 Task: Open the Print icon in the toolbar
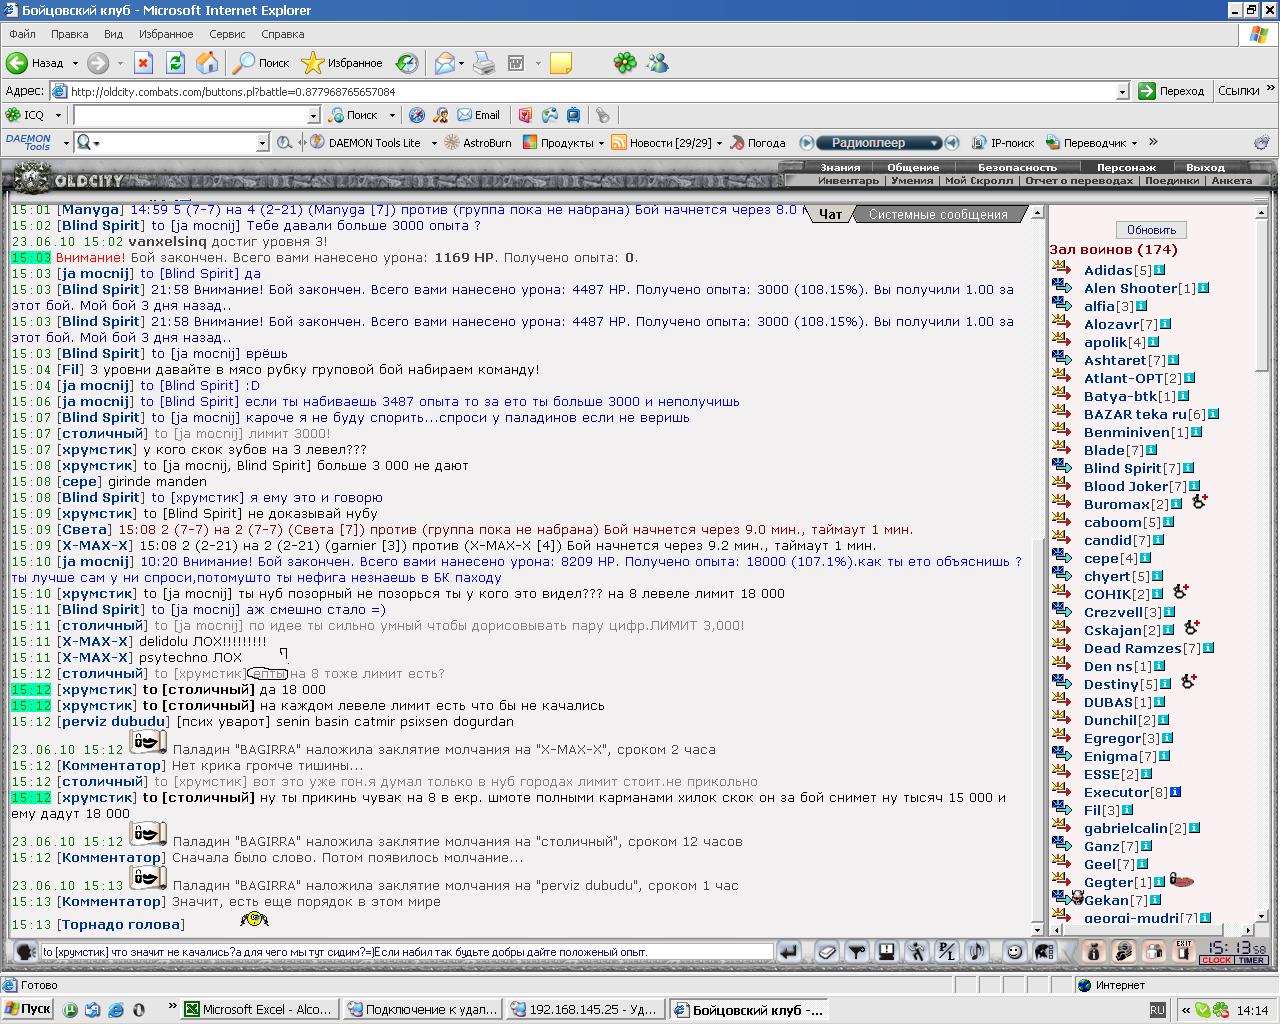point(484,63)
